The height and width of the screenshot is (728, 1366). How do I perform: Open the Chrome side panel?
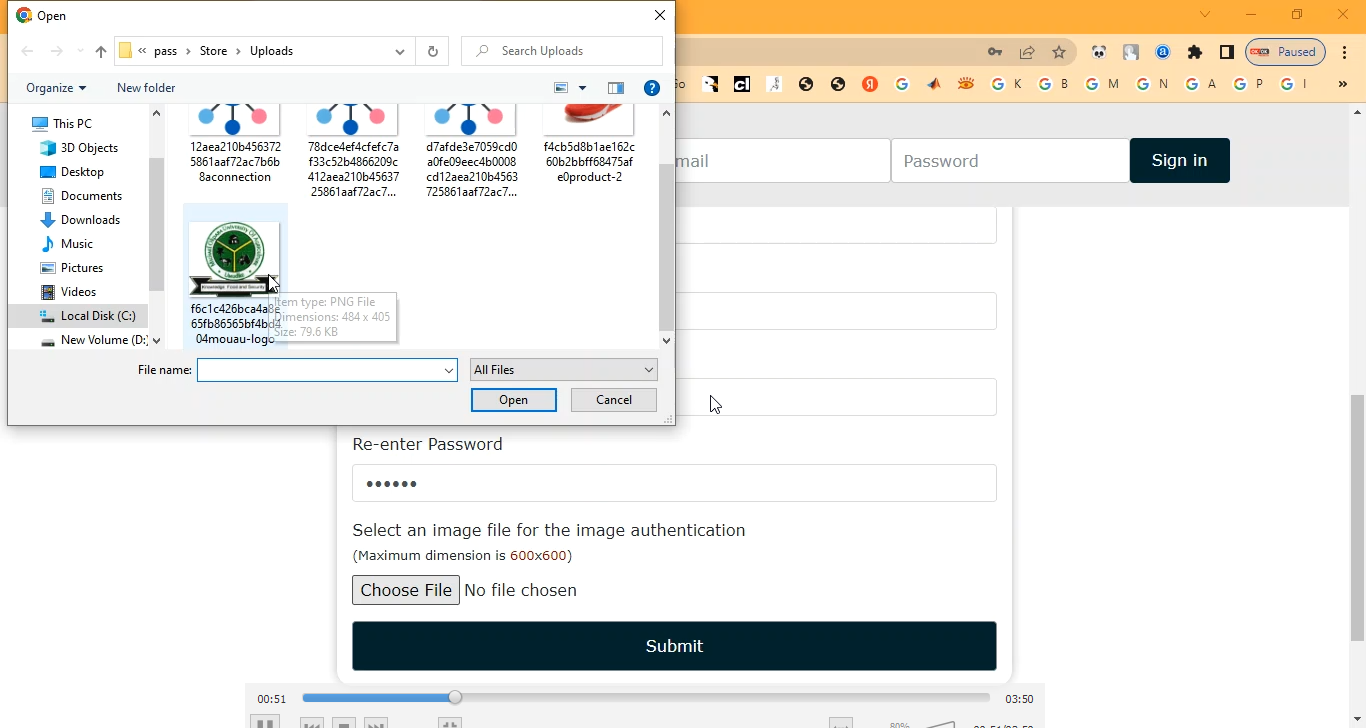[1226, 52]
